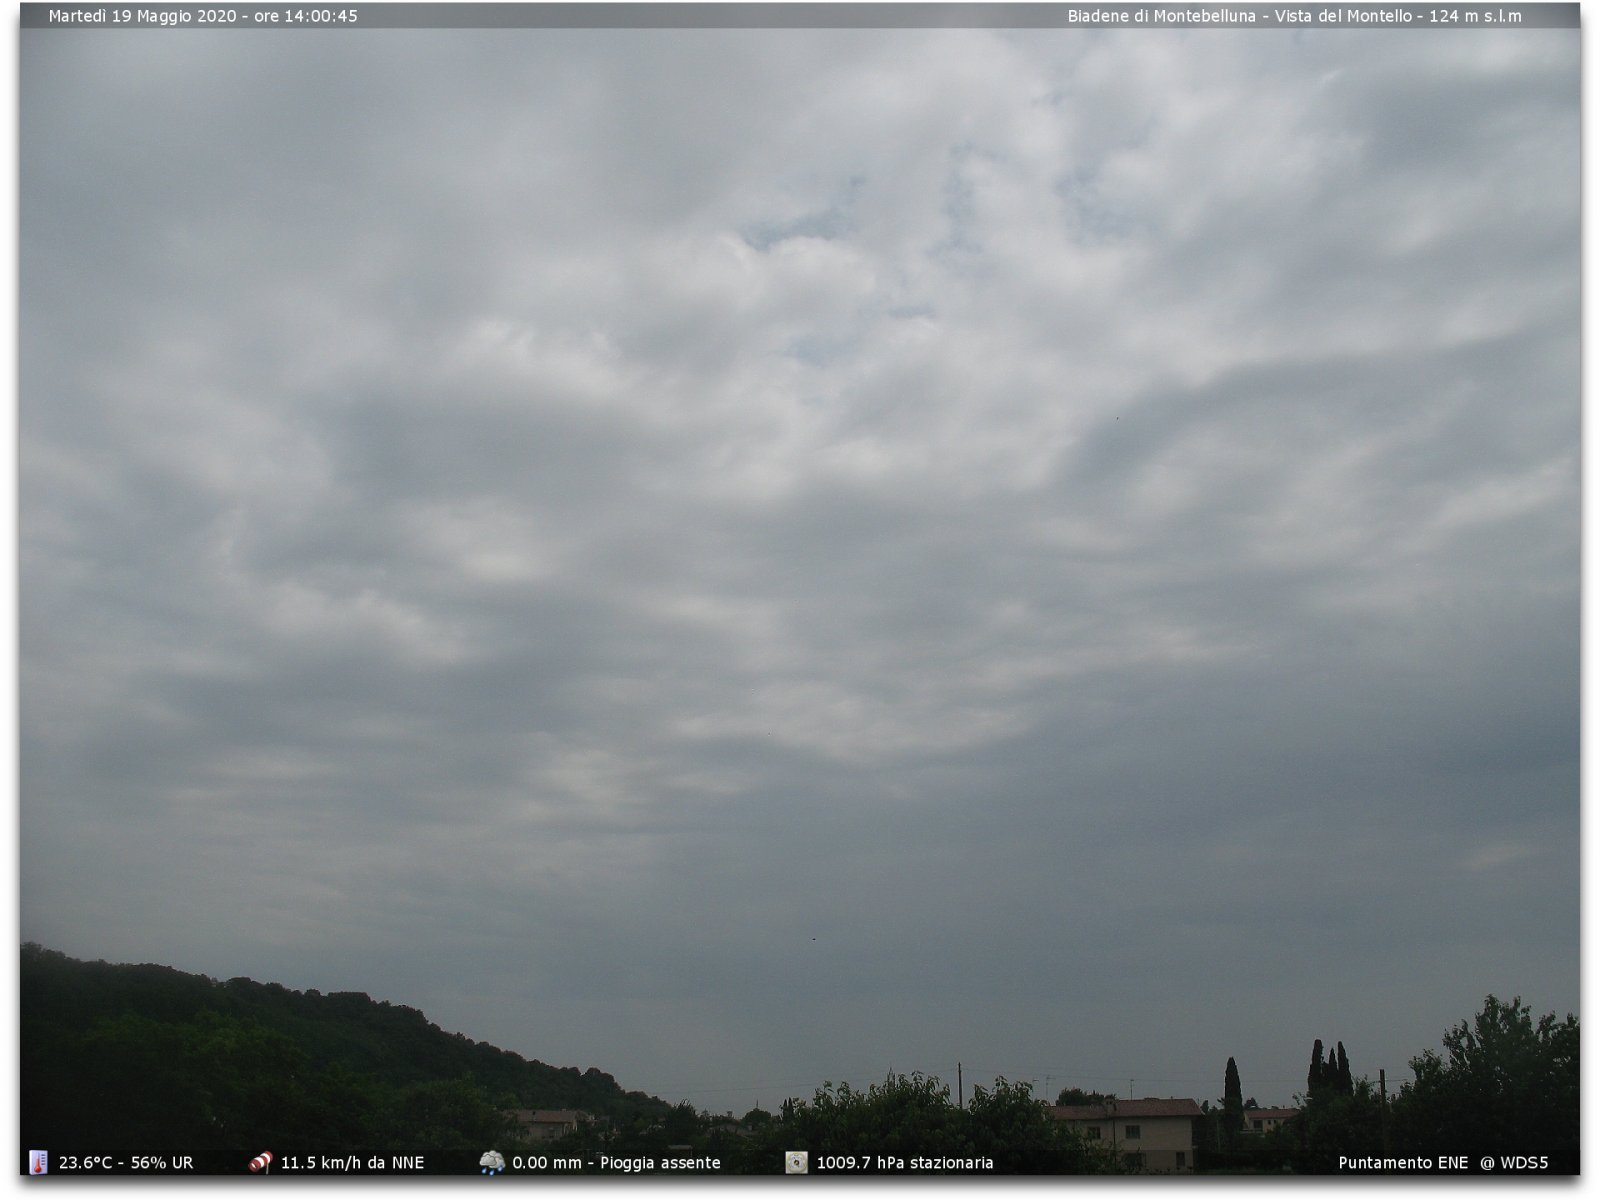The height and width of the screenshot is (1200, 1600).
Task: Select the temperature reading 23.6°C - 56% UR
Action: (126, 1163)
